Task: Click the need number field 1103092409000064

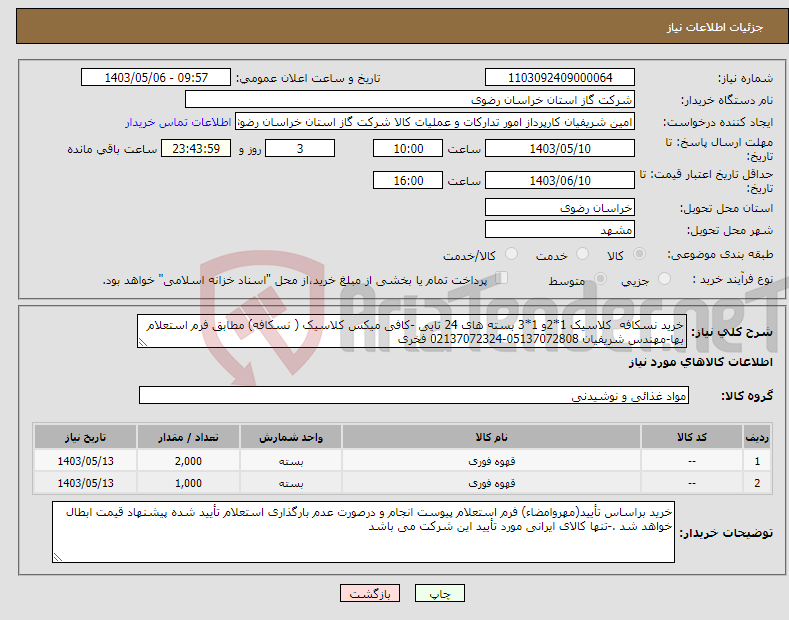Action: pos(560,78)
